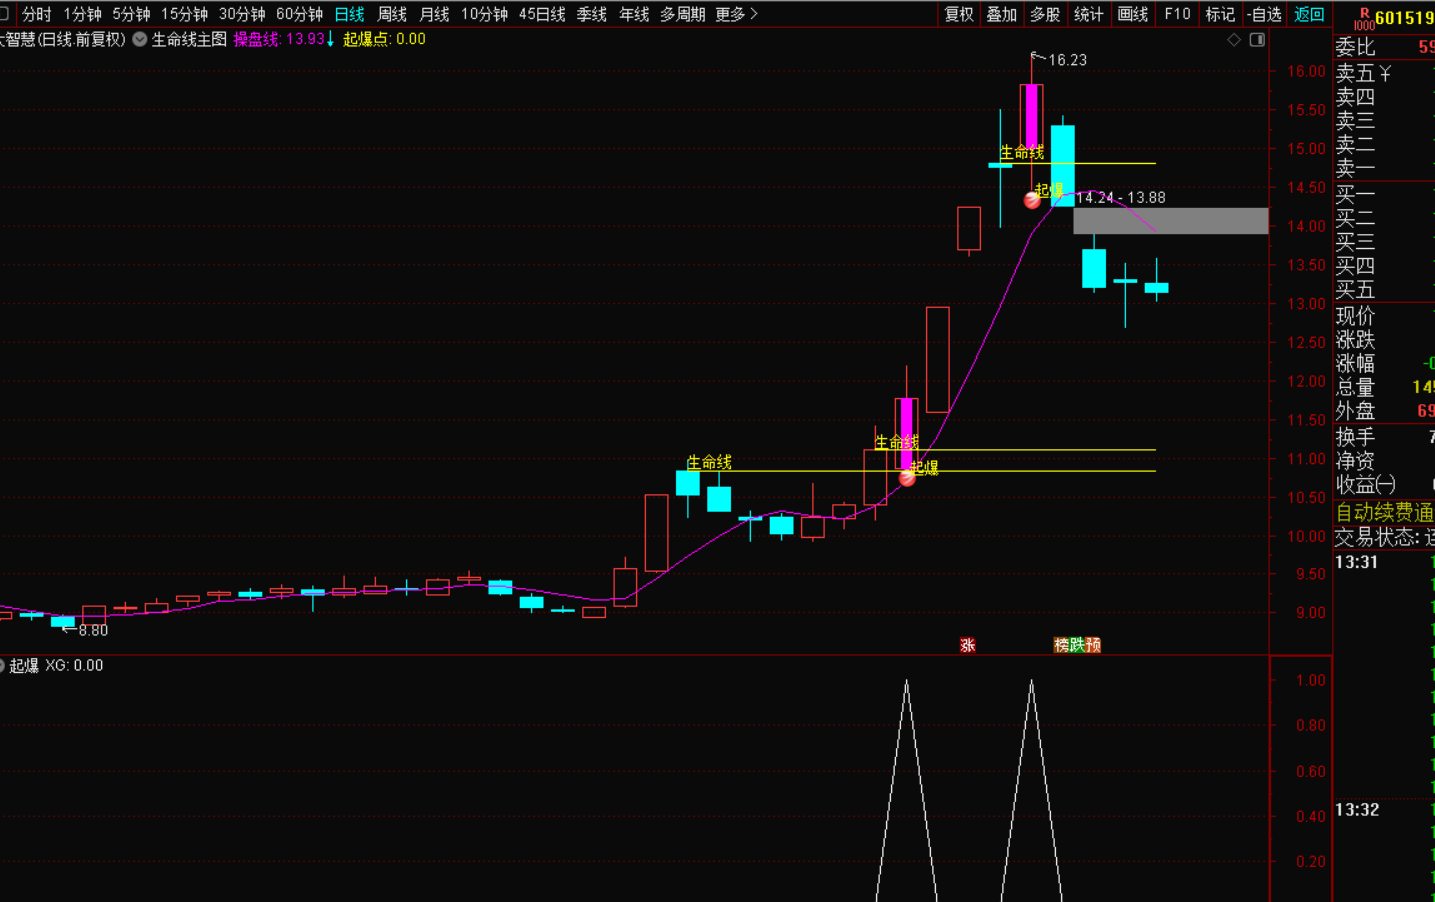The width and height of the screenshot is (1435, 902).
Task: Click the red 起爆 ball marker near 11.00
Action: [x=907, y=478]
